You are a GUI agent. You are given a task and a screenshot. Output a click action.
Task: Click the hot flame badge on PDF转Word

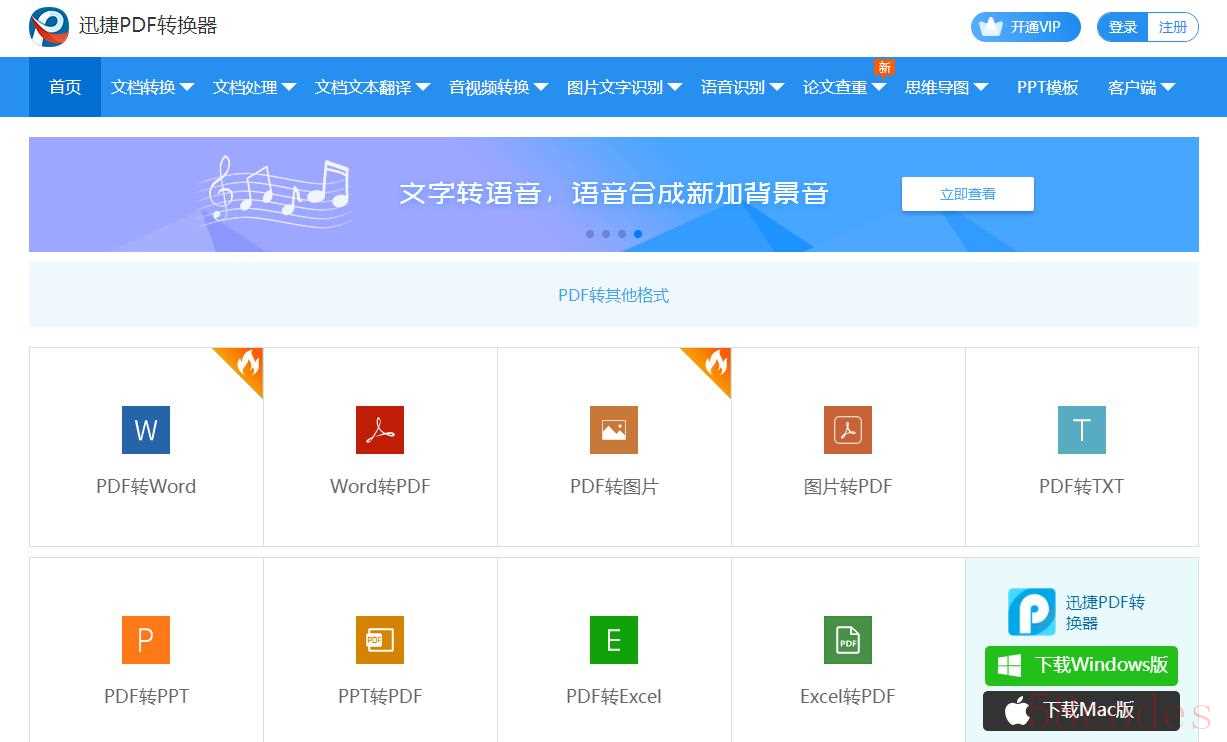pyautogui.click(x=244, y=366)
